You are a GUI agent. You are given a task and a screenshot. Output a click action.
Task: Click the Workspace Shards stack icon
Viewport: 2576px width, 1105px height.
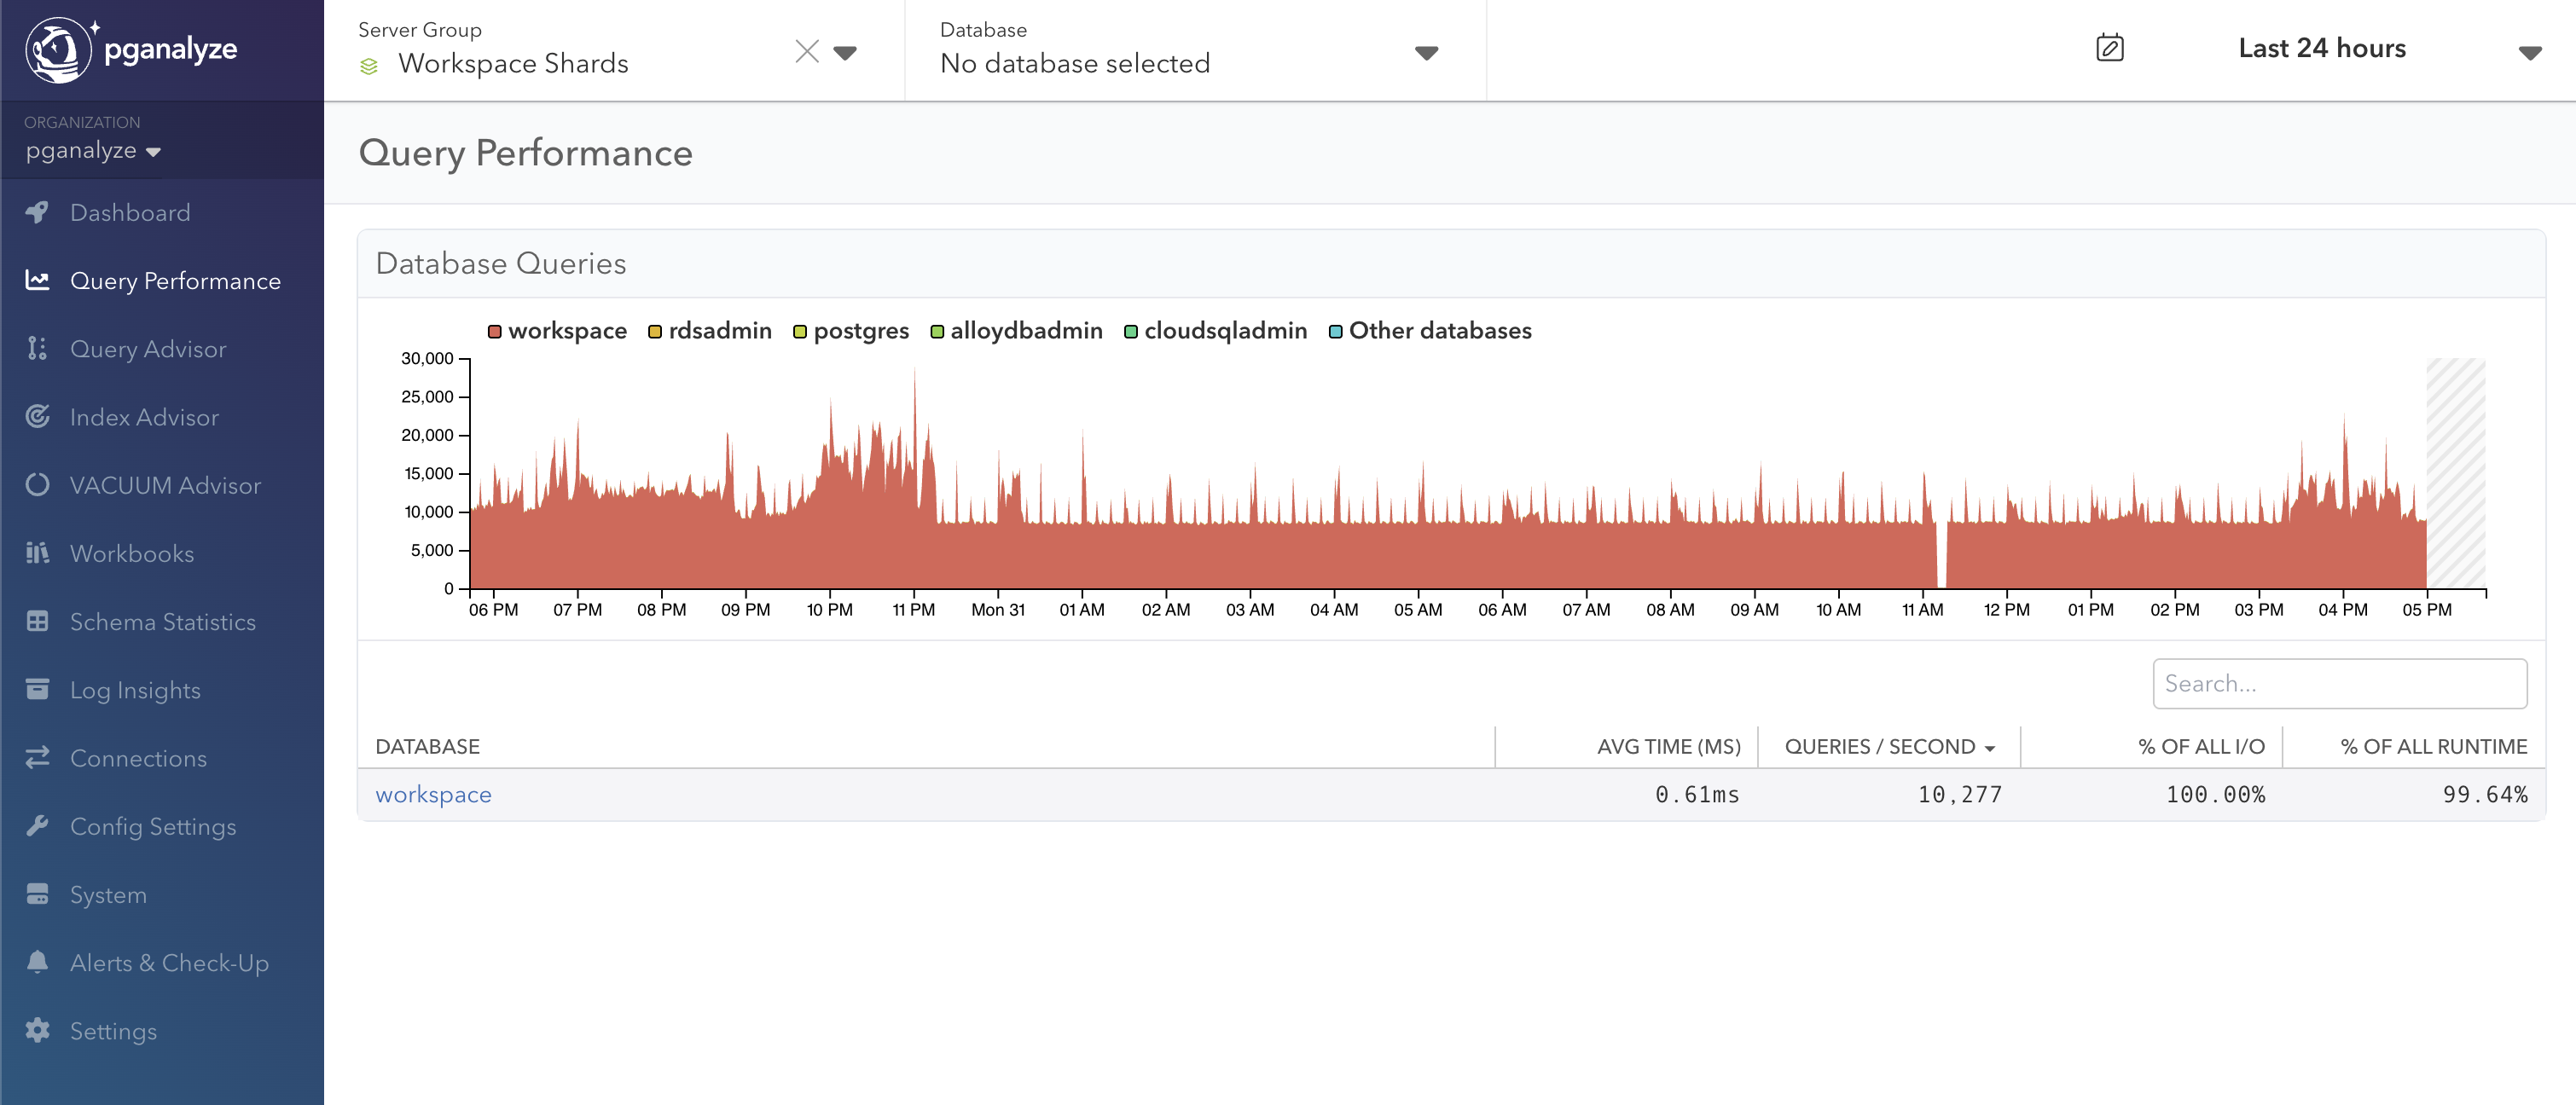(x=369, y=66)
